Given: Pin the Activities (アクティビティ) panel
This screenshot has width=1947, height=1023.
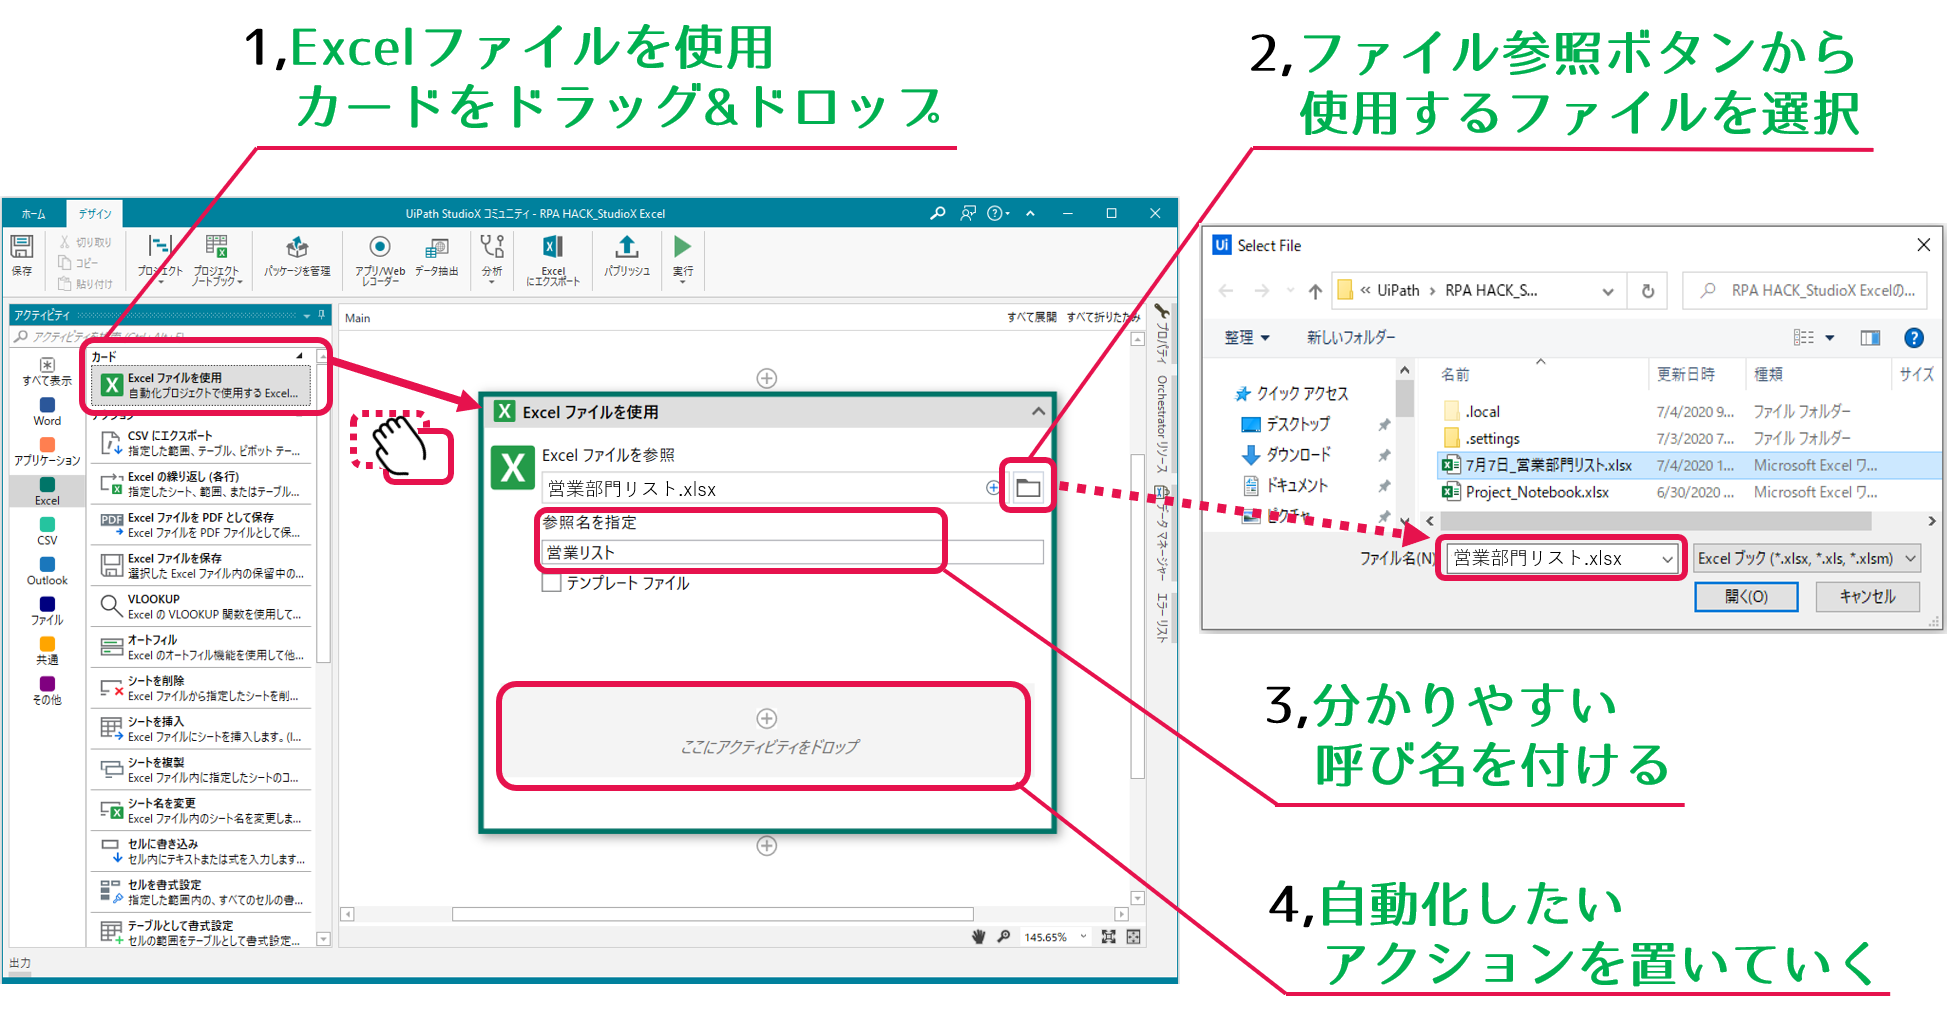Looking at the screenshot, I should 321,315.
